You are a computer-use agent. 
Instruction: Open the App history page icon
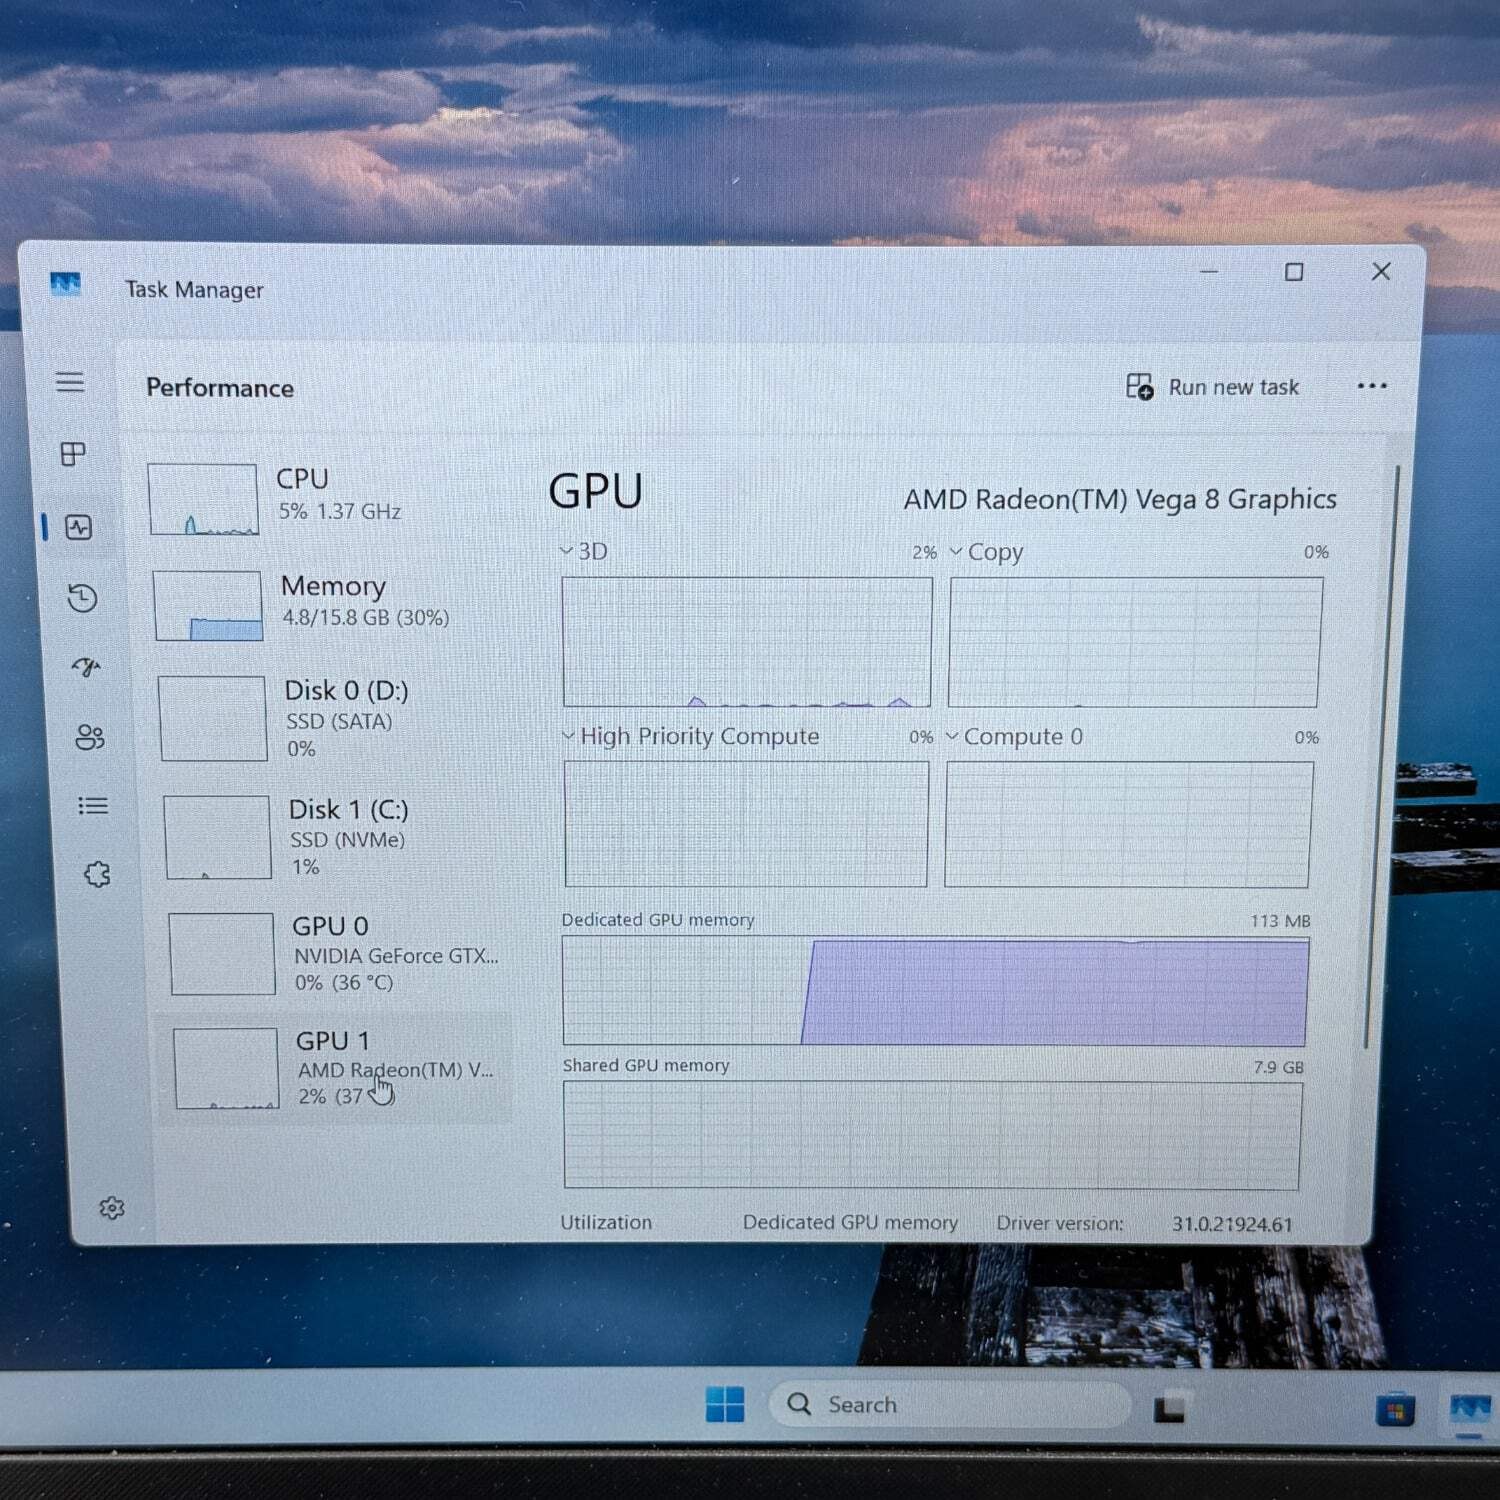coord(82,598)
